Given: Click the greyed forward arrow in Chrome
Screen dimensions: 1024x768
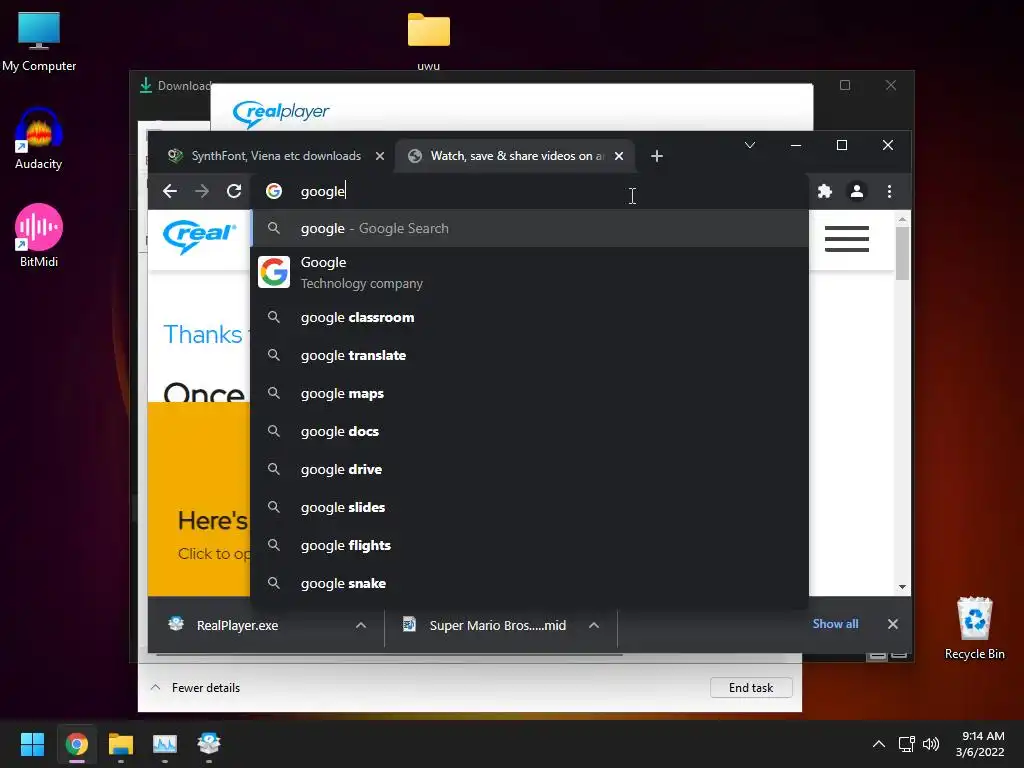Looking at the screenshot, I should pyautogui.click(x=202, y=191).
